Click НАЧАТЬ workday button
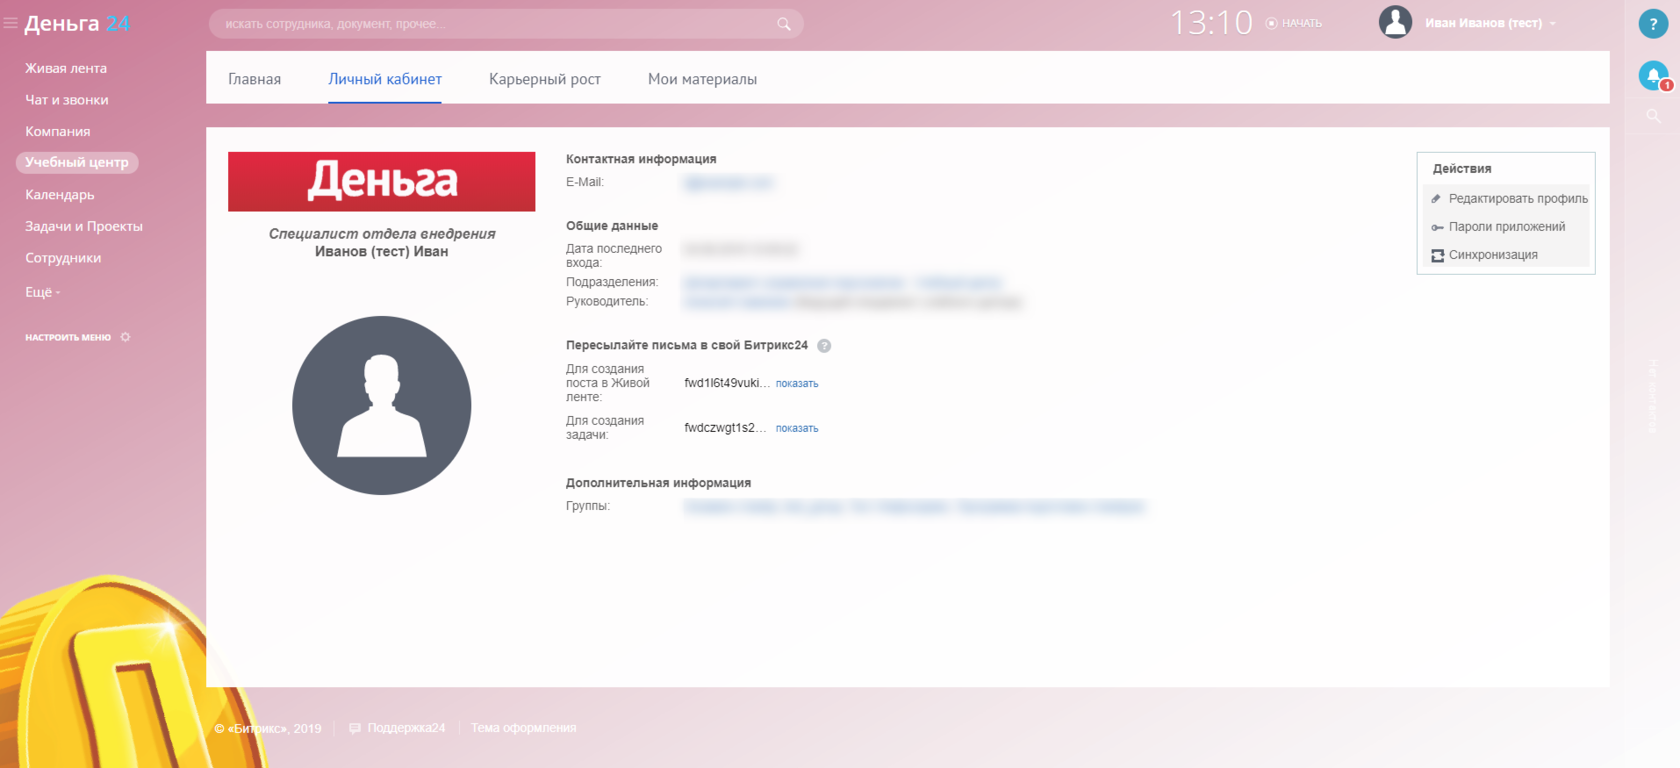This screenshot has width=1680, height=768. (x=1302, y=23)
